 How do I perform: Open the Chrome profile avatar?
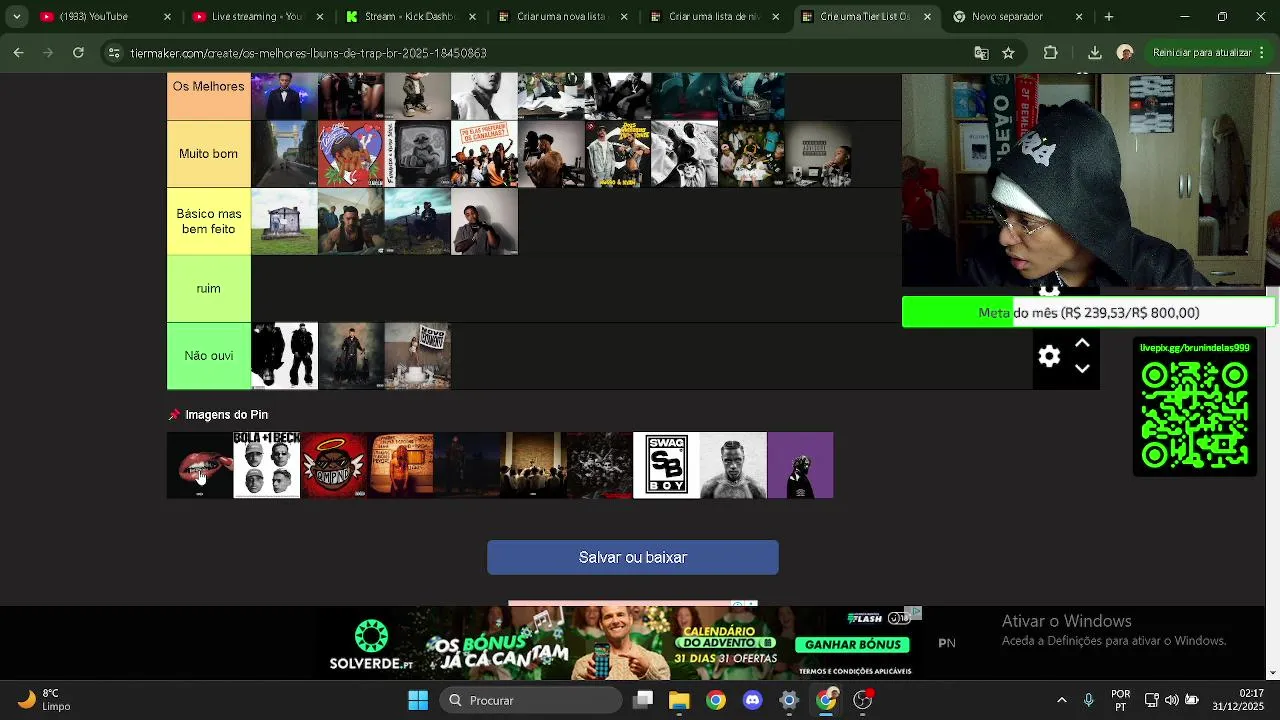[1125, 53]
